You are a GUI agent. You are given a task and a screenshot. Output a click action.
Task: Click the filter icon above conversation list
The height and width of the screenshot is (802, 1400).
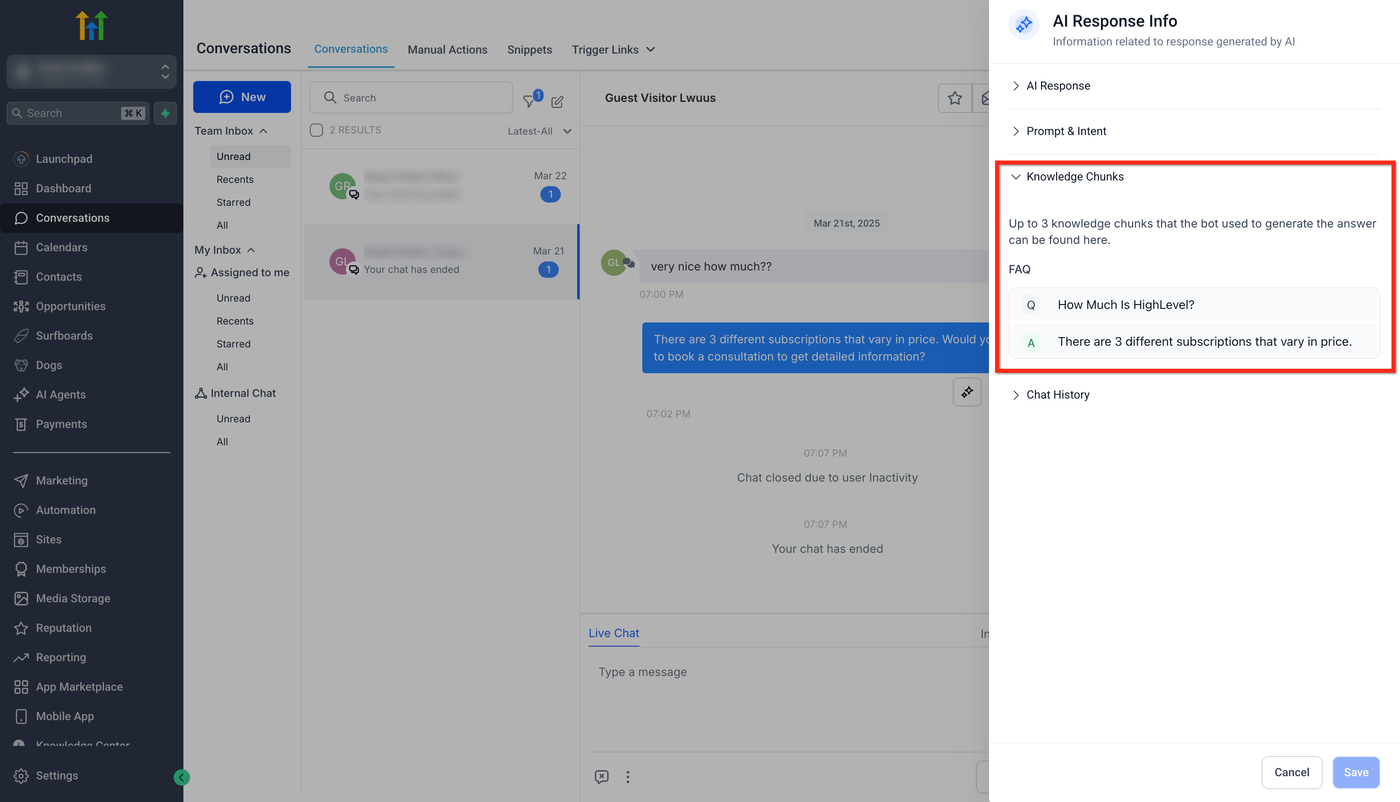[x=531, y=100]
